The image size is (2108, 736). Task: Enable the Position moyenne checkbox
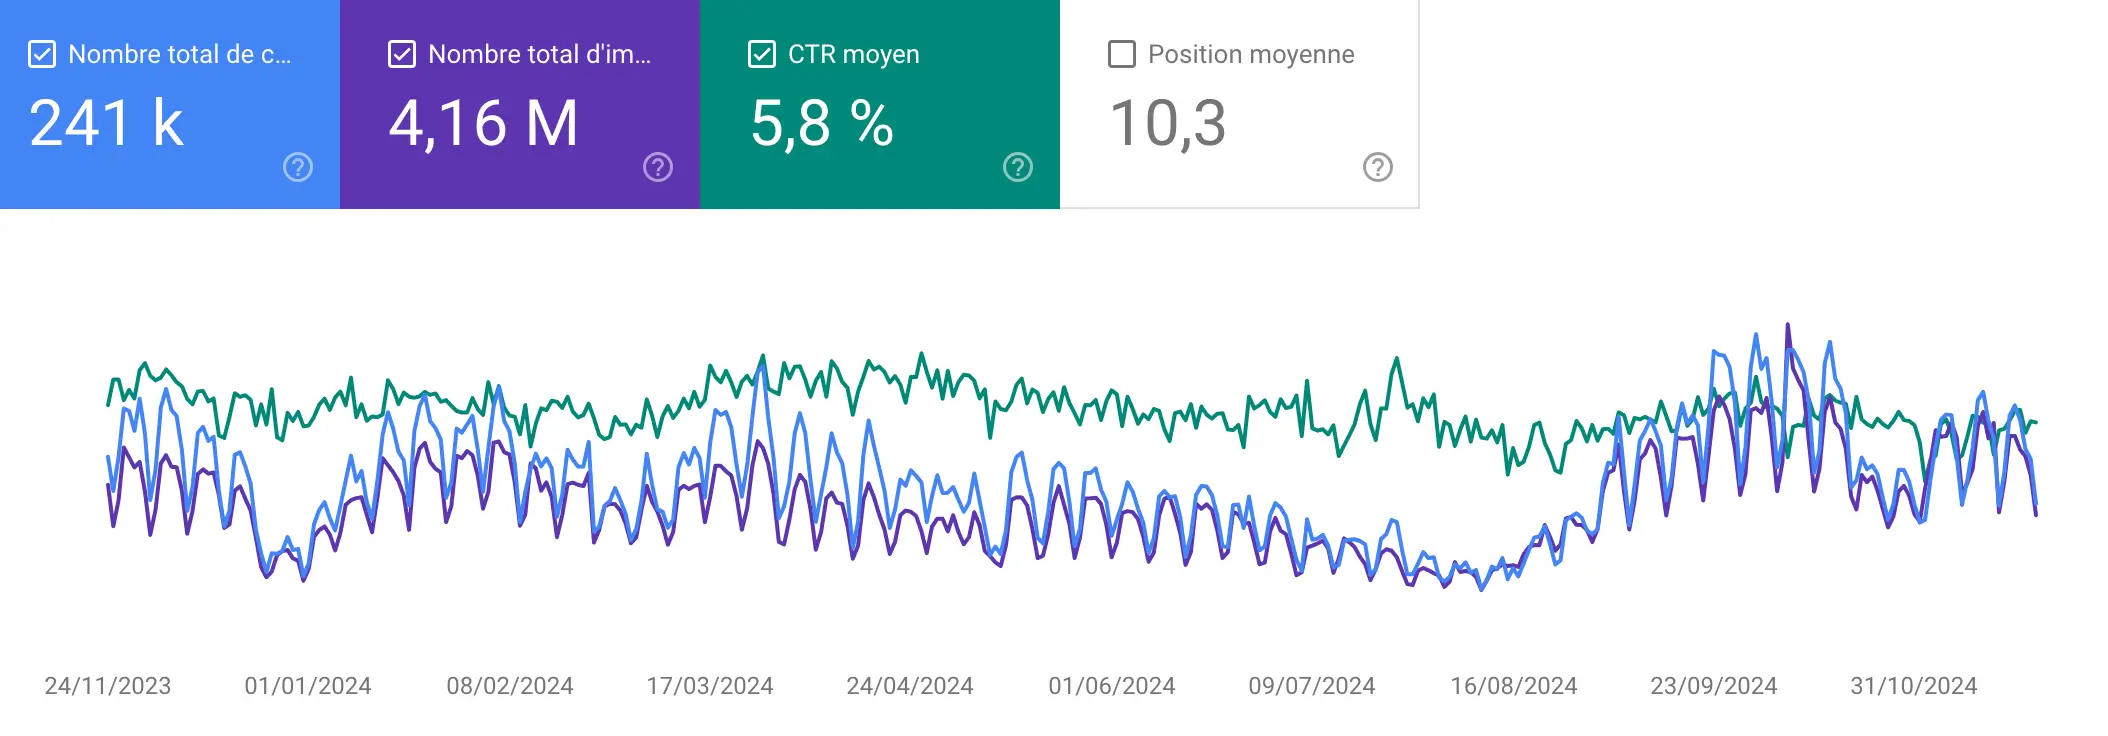(1122, 54)
